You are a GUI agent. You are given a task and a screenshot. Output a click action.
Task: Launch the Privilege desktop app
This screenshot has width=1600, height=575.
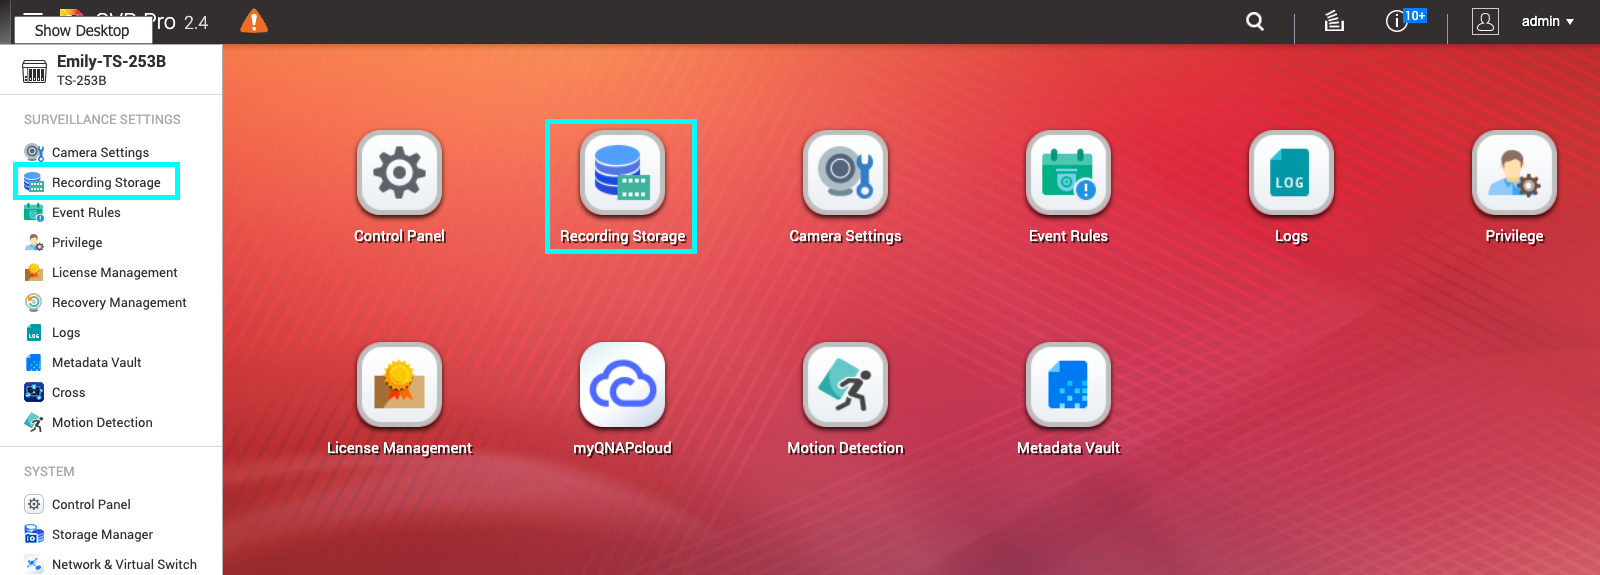click(1514, 173)
